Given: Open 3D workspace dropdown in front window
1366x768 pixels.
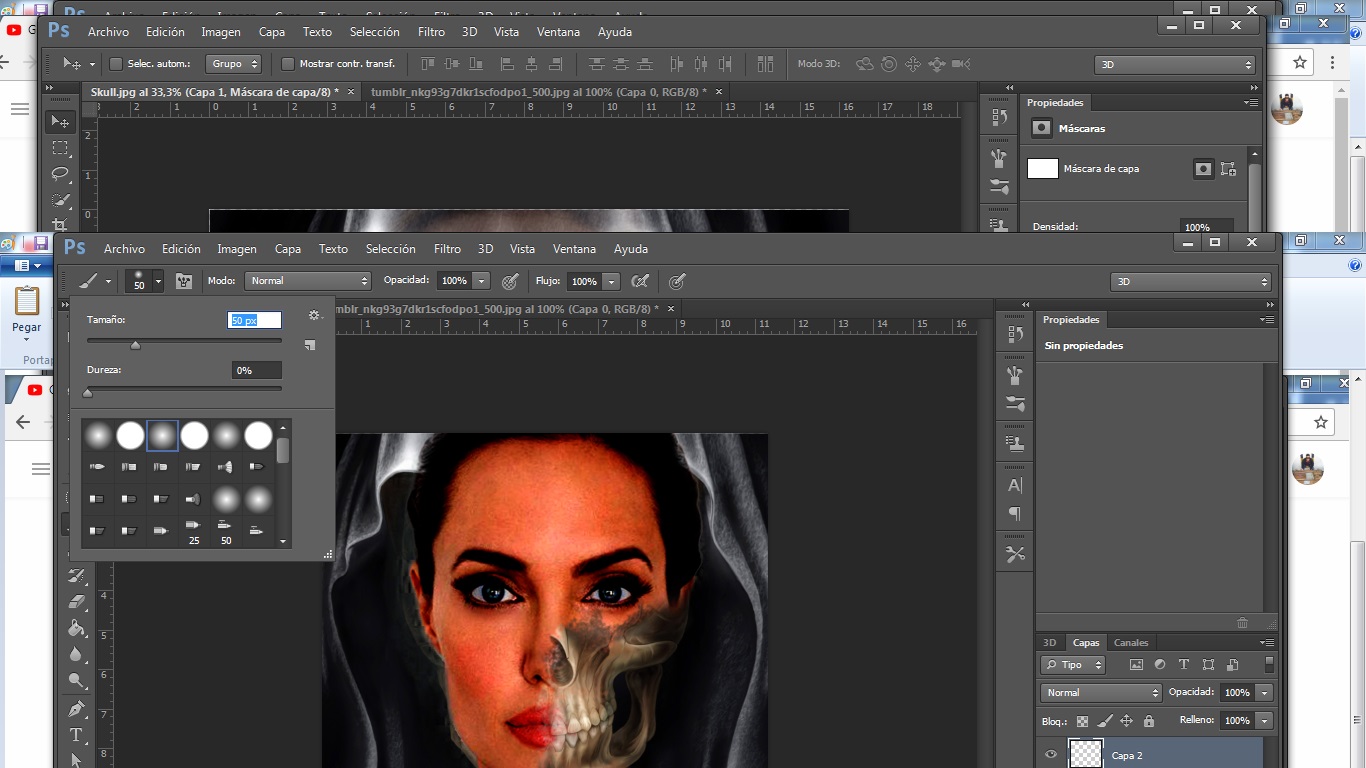Looking at the screenshot, I should click(1190, 282).
